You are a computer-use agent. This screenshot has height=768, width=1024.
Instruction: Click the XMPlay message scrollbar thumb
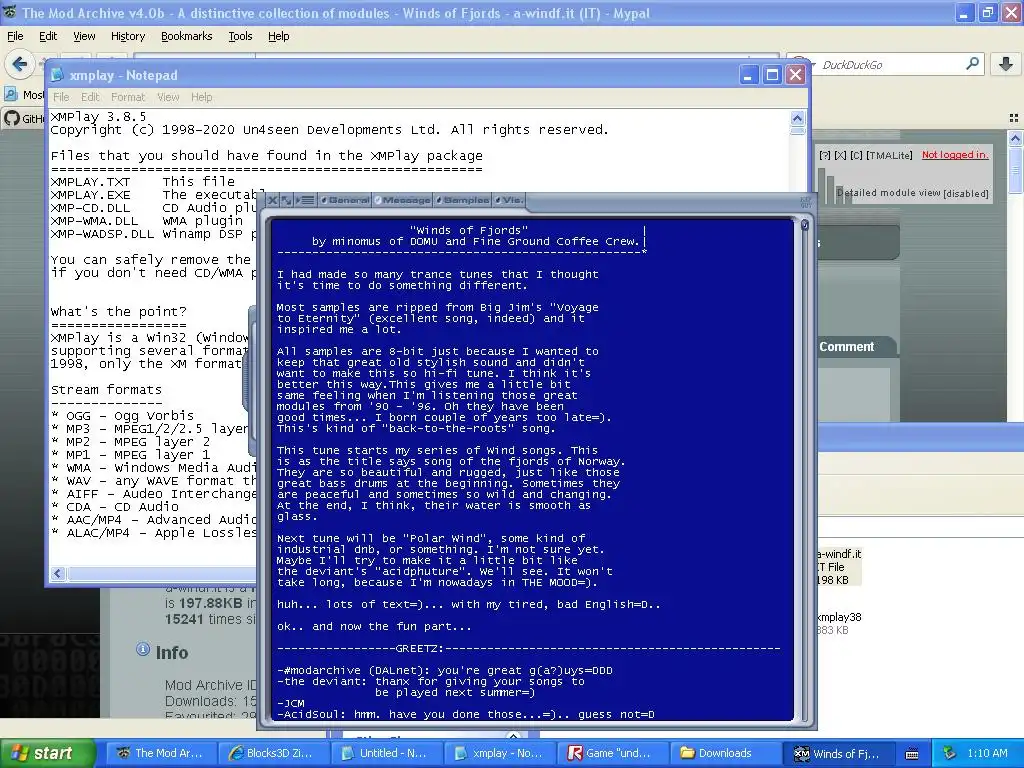pyautogui.click(x=805, y=225)
